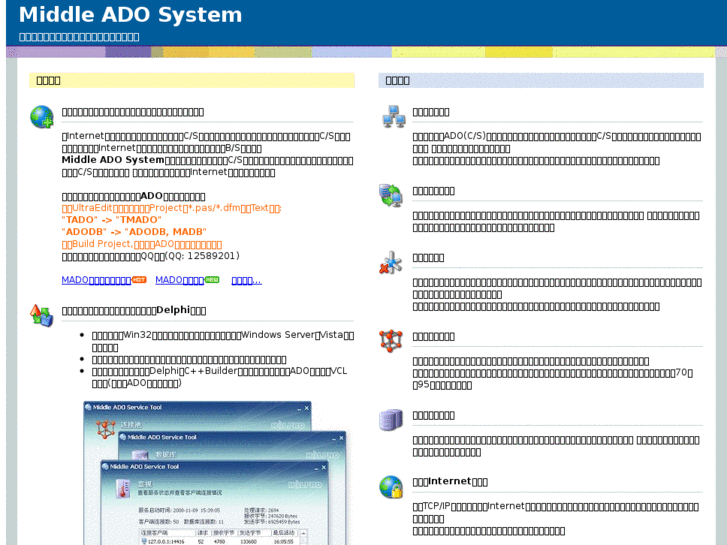Click the paragraph line containing ADO(C/S)

(557, 136)
